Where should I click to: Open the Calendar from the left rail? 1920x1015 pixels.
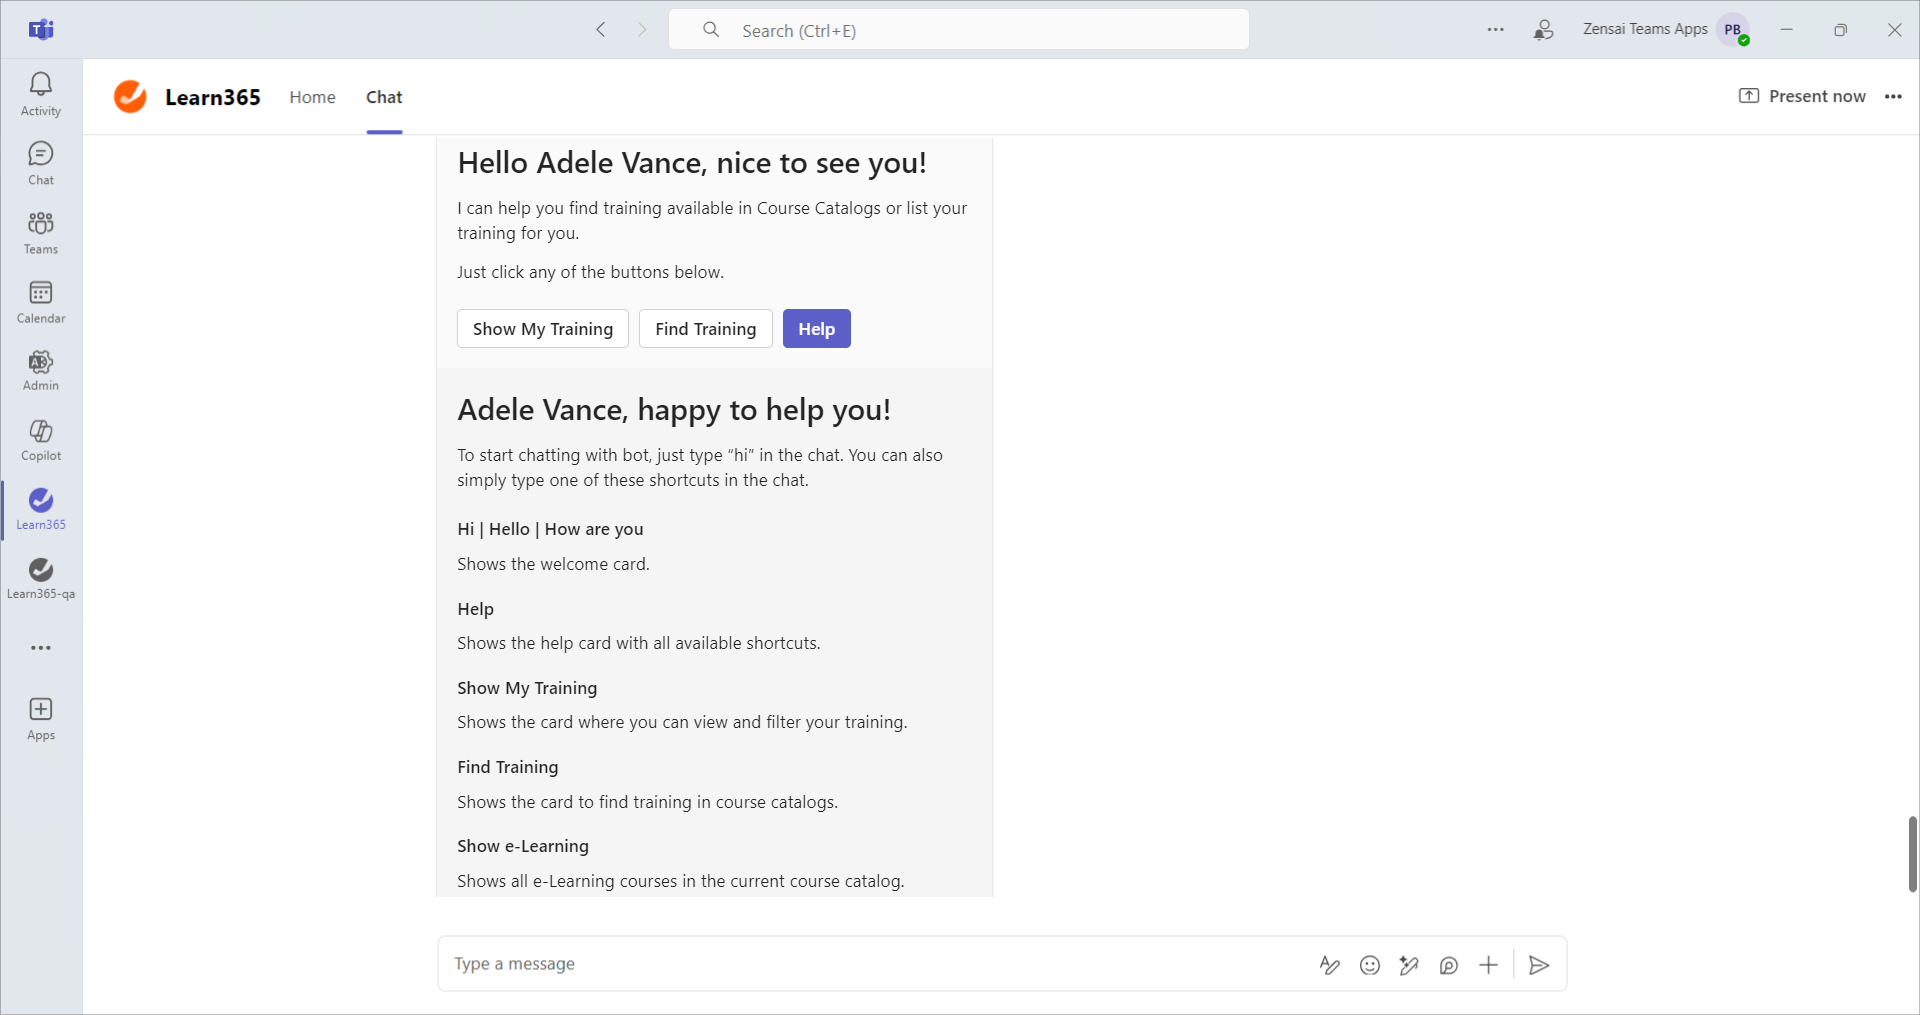coord(41,302)
